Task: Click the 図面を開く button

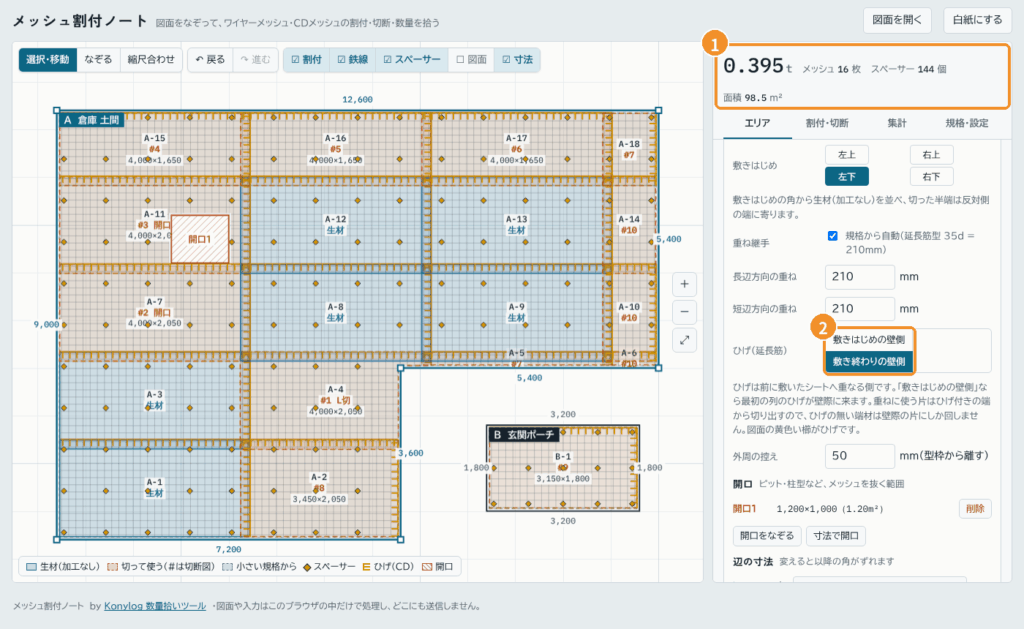Action: (x=897, y=20)
